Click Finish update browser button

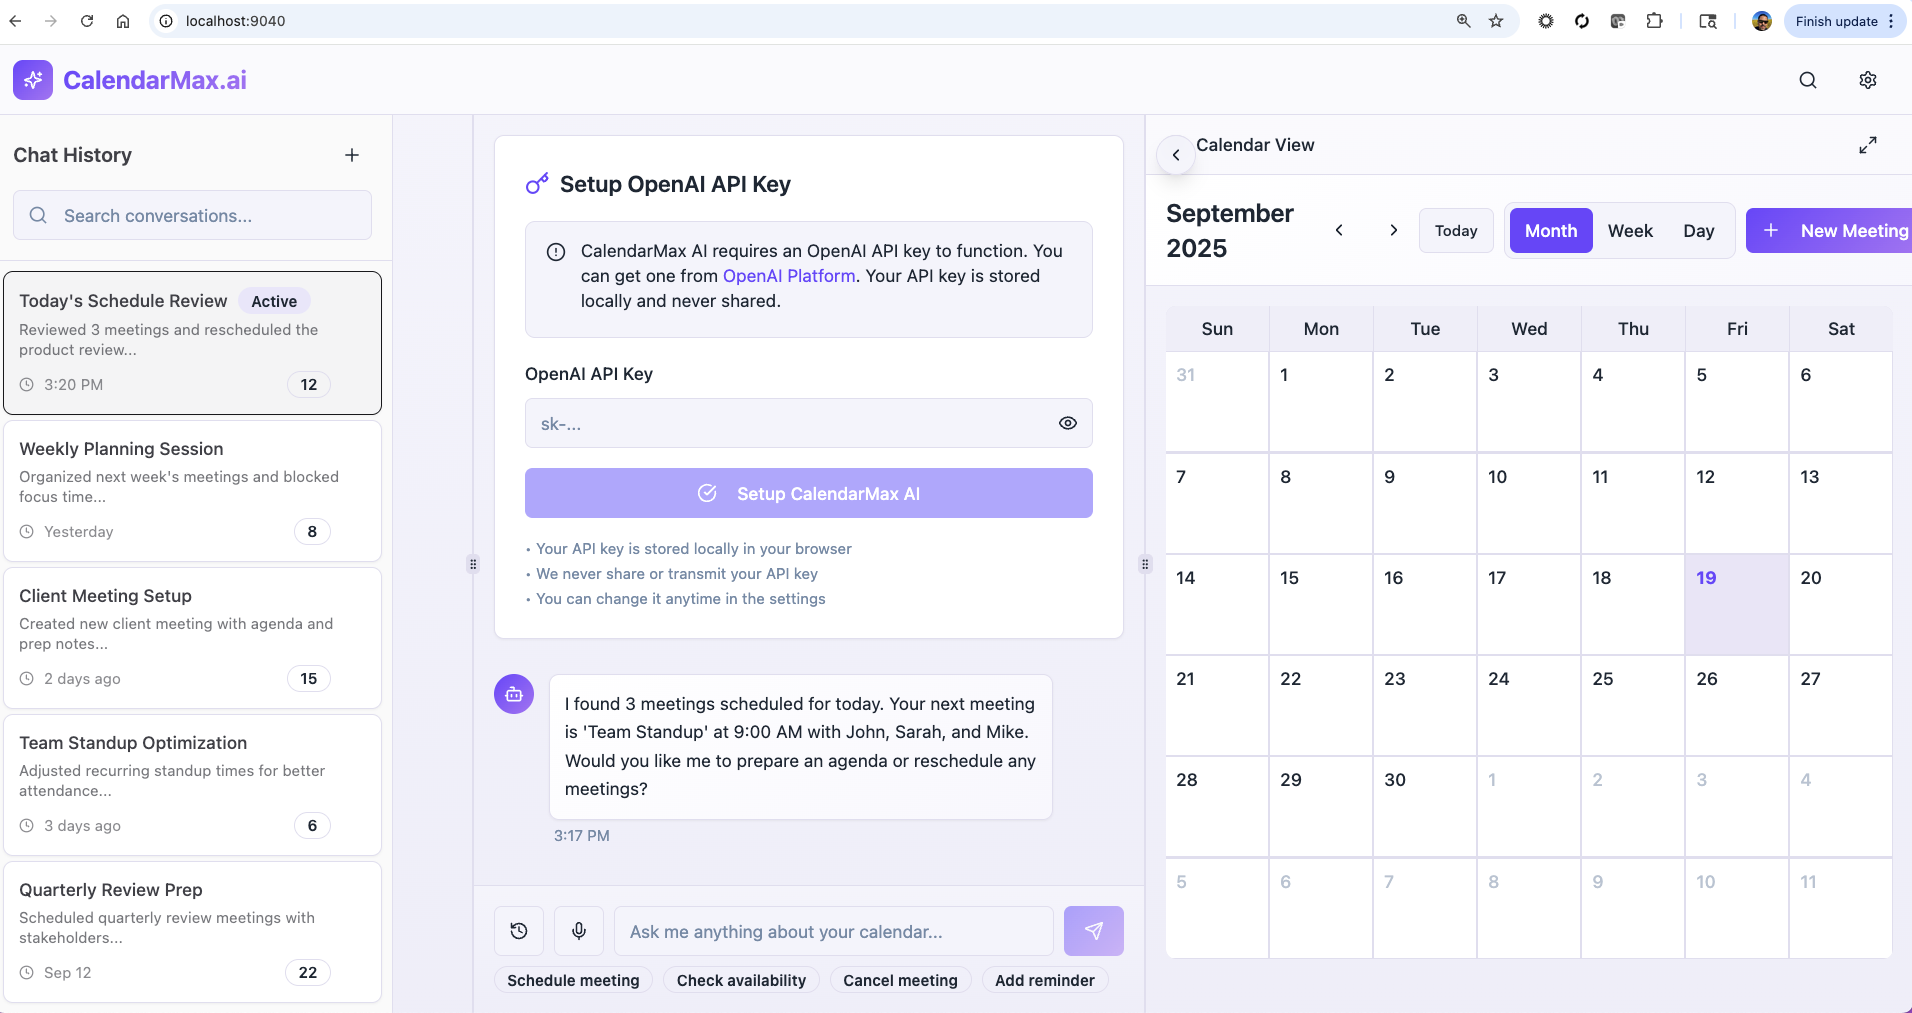[x=1837, y=21]
